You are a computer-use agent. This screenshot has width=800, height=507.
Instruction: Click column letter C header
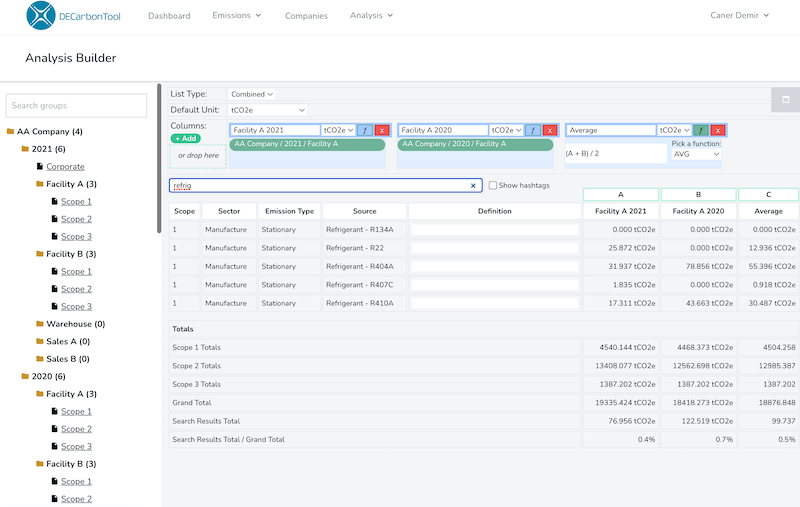768,194
